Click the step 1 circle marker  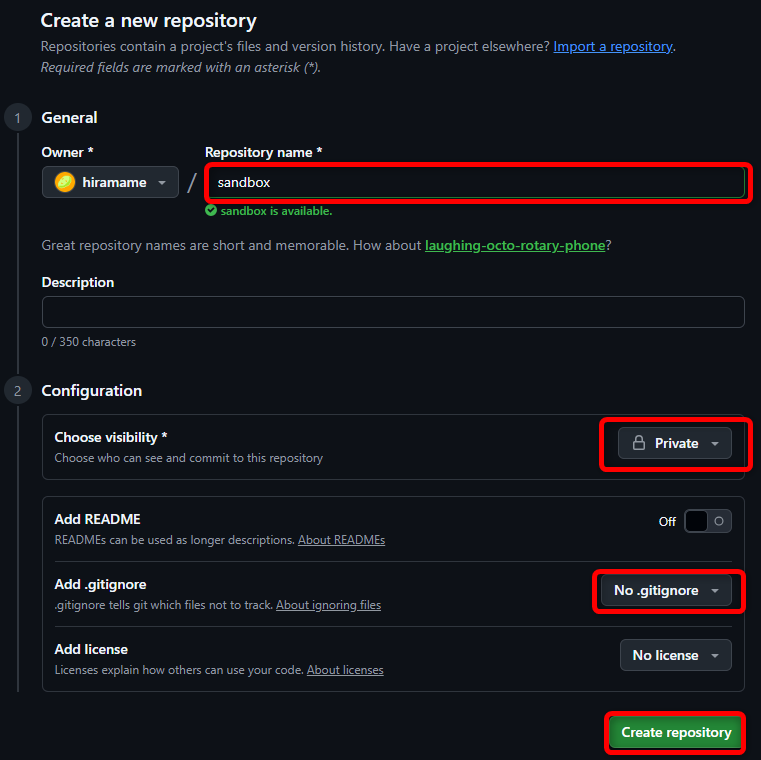click(x=18, y=118)
